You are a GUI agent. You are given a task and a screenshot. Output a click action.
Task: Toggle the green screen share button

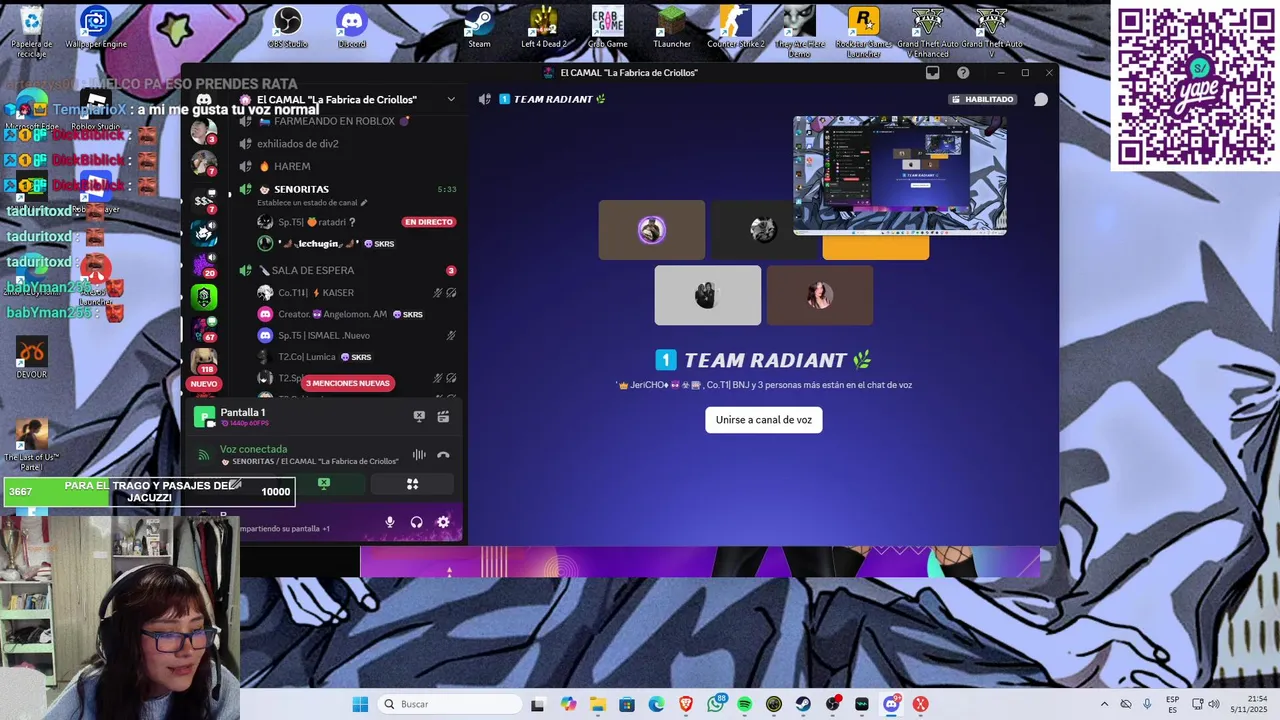324,484
